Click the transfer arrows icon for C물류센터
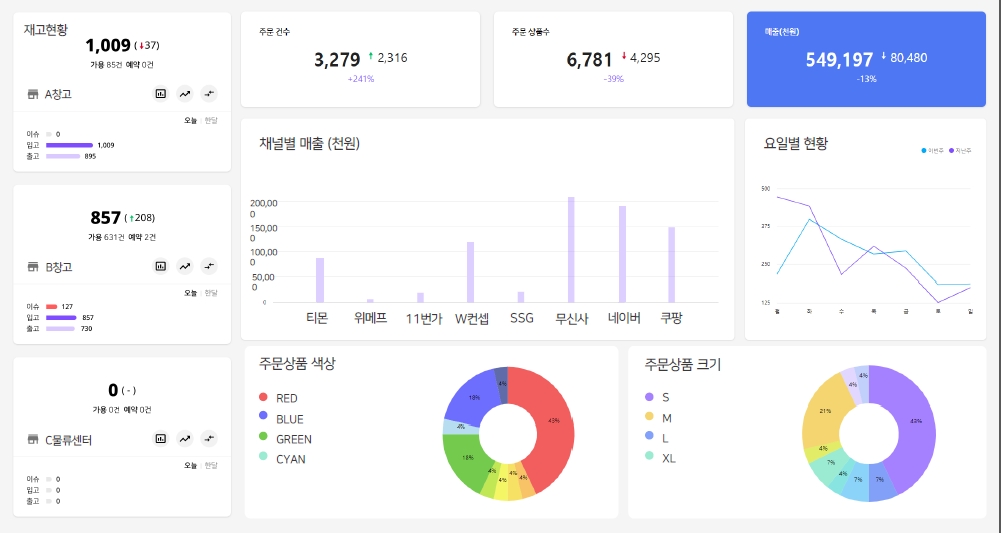 (x=209, y=439)
